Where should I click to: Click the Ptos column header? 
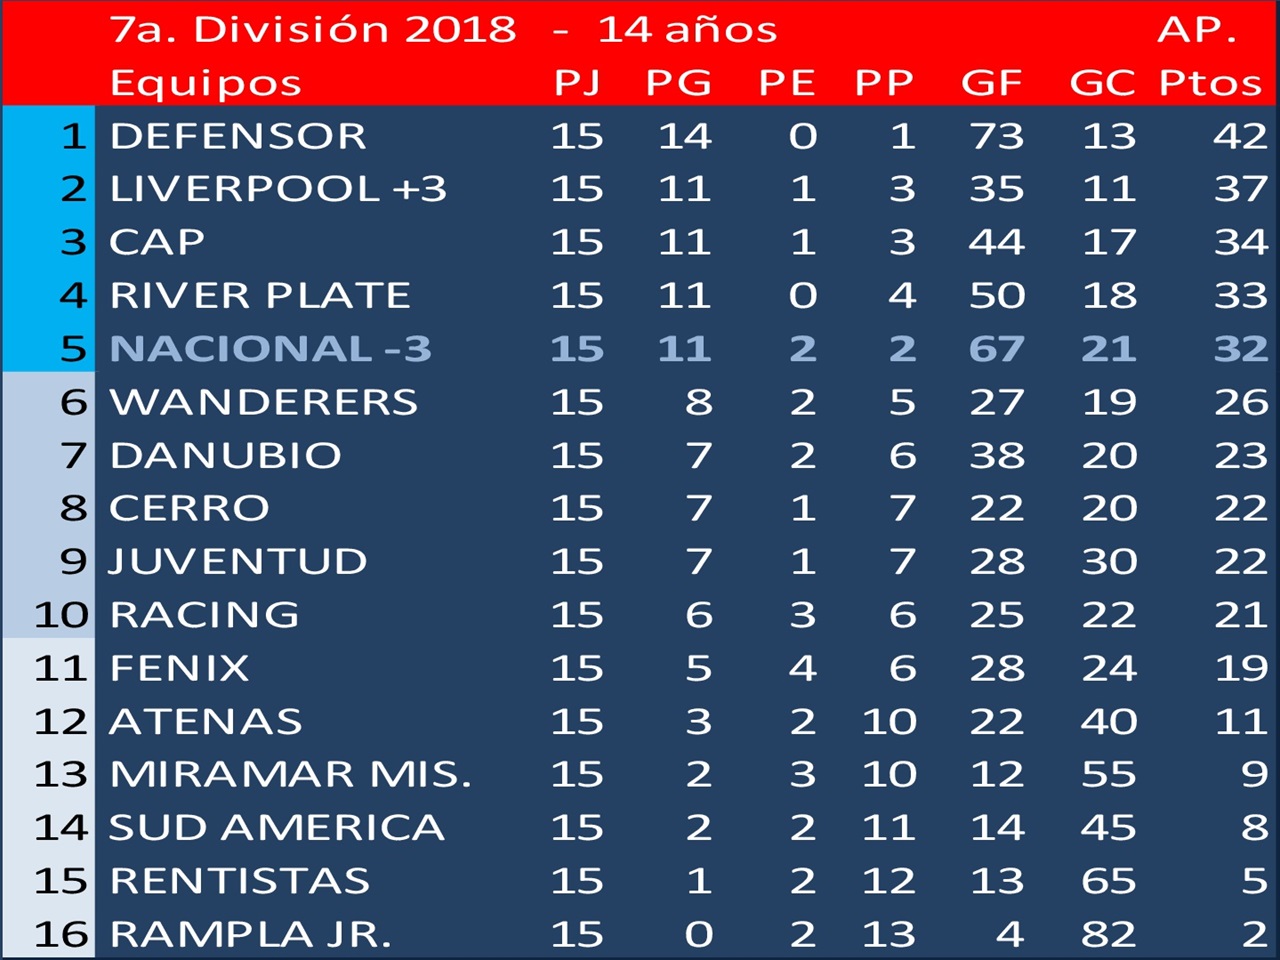(x=1210, y=82)
